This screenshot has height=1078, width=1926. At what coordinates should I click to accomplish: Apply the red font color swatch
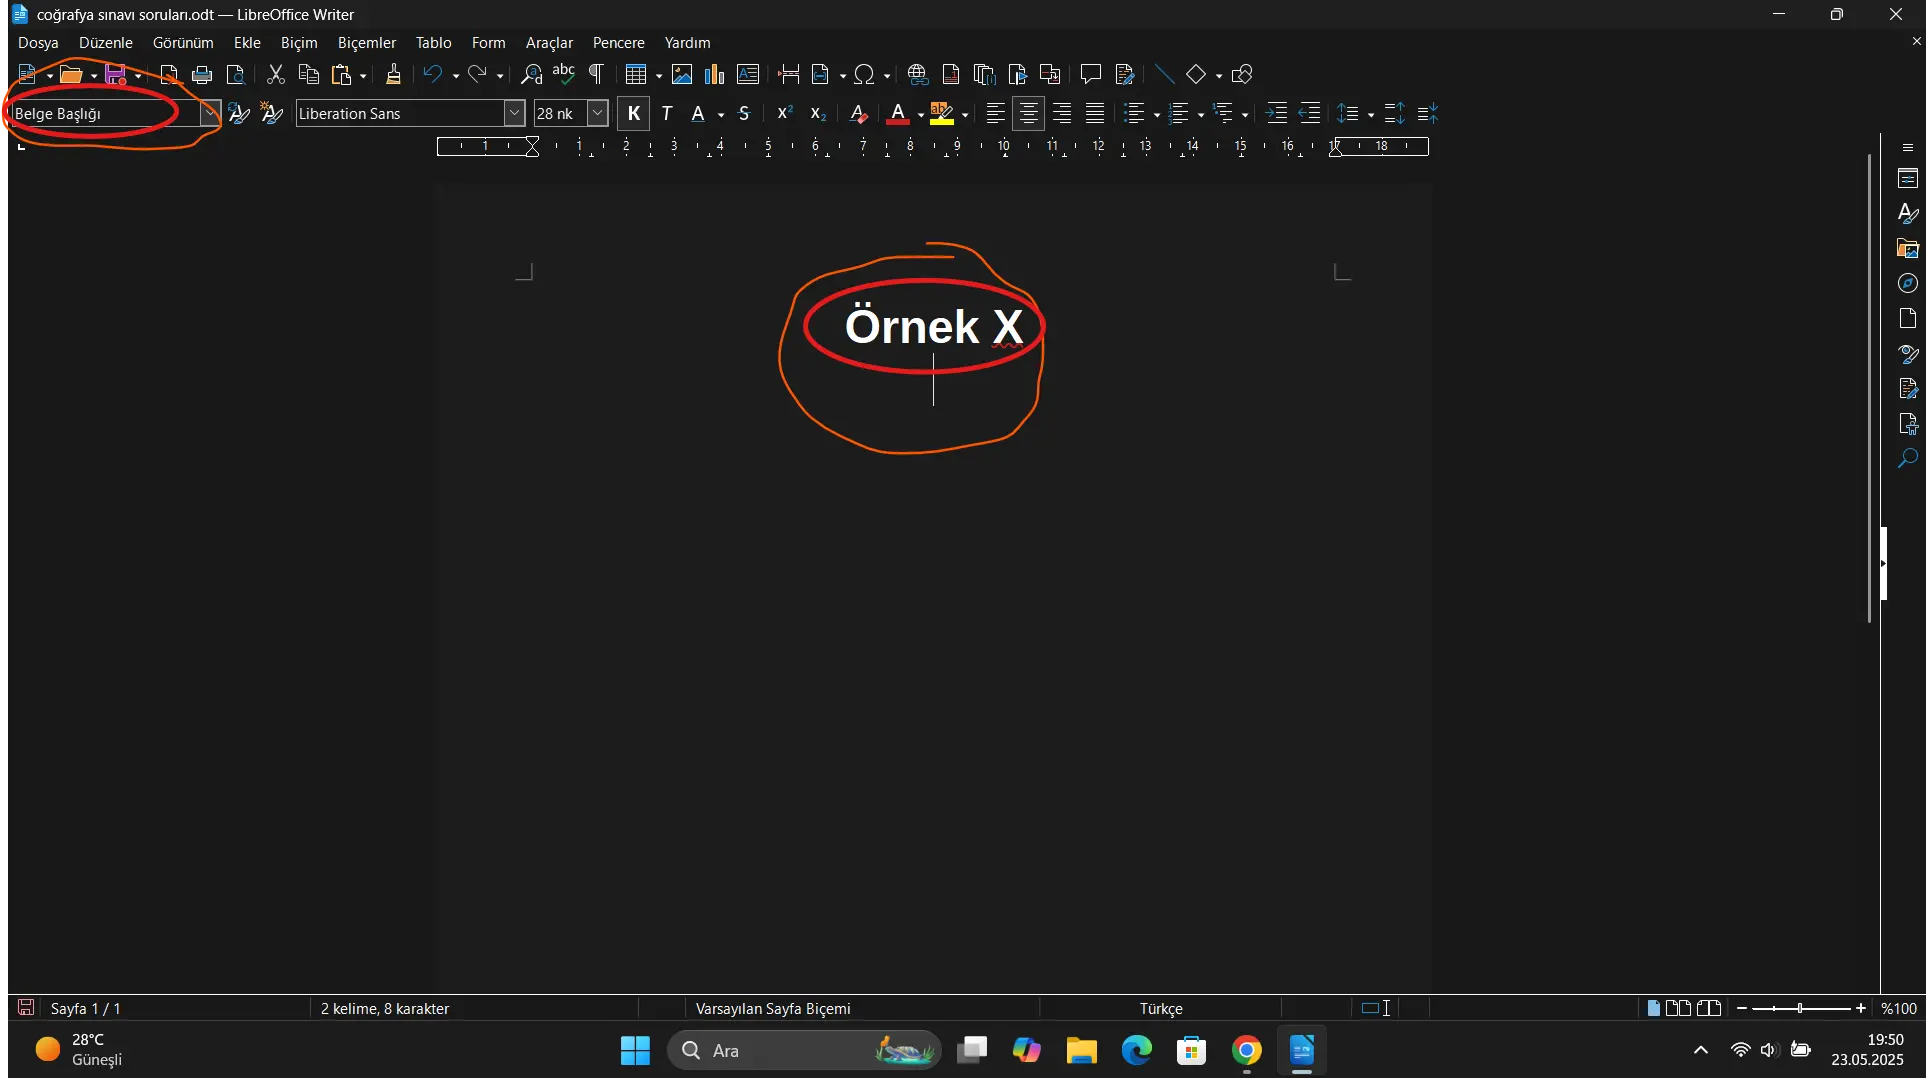click(898, 114)
